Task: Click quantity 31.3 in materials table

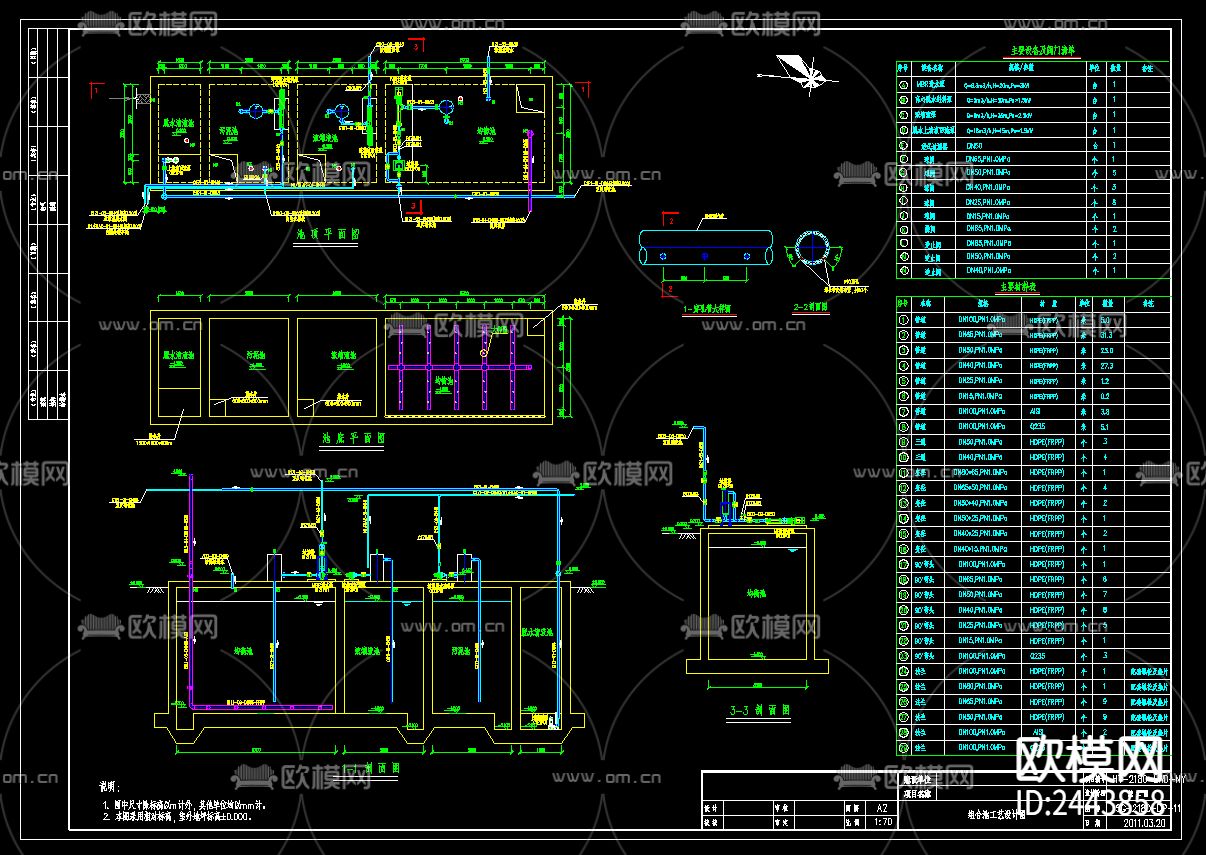Action: point(1106,335)
